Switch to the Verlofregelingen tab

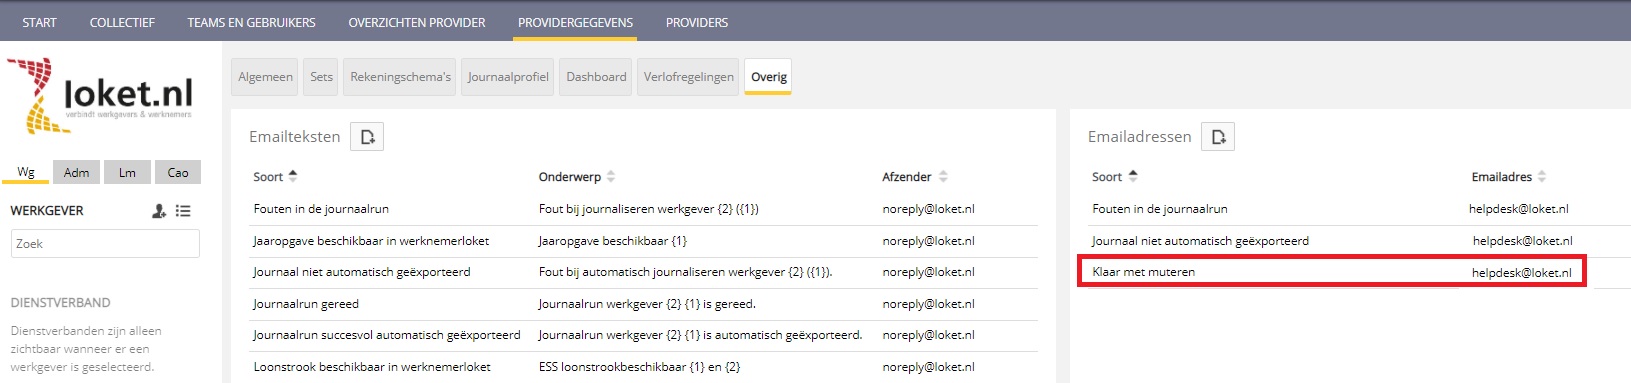(x=689, y=77)
